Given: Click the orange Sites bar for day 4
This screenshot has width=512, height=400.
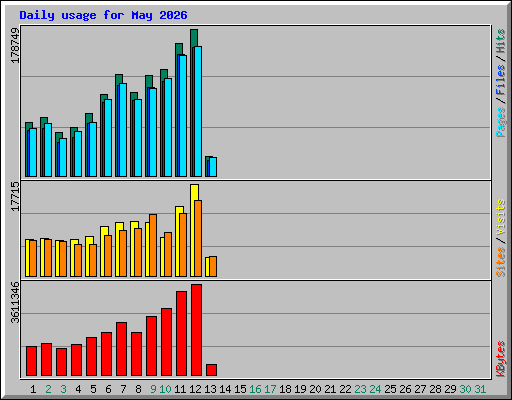Looking at the screenshot, I should (x=78, y=260).
